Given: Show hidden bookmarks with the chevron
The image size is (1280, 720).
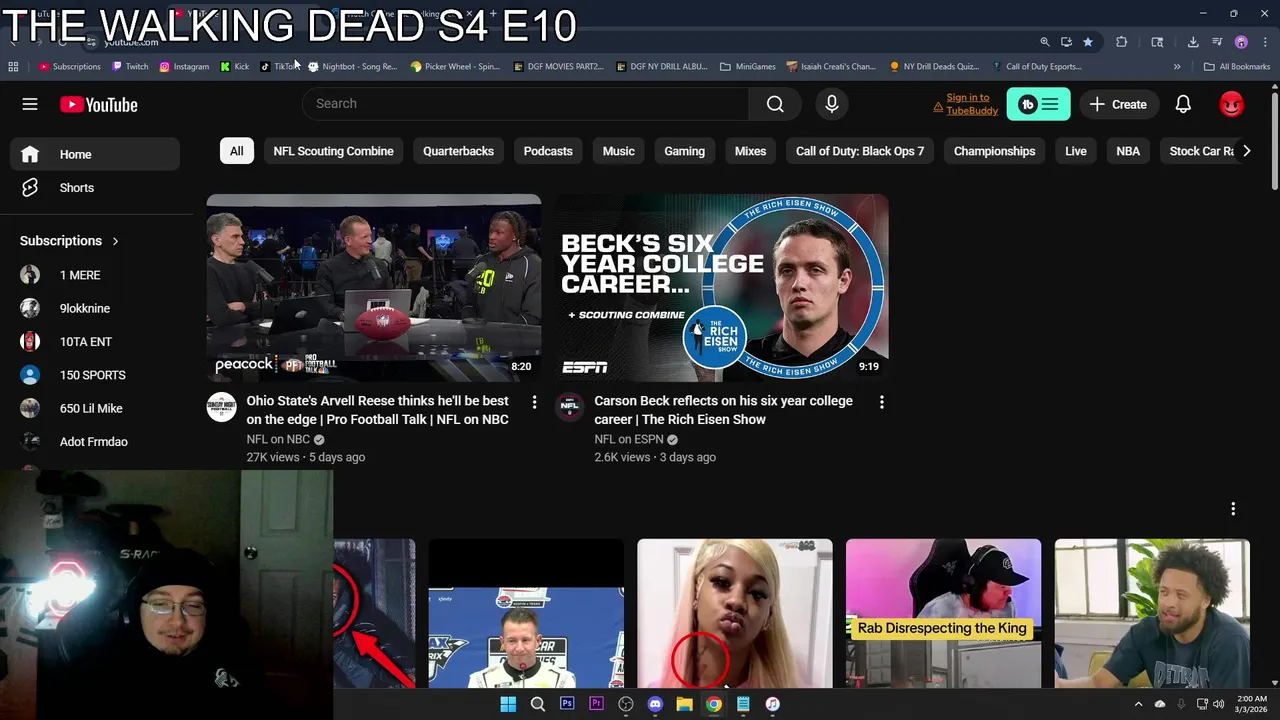Looking at the screenshot, I should [1177, 67].
